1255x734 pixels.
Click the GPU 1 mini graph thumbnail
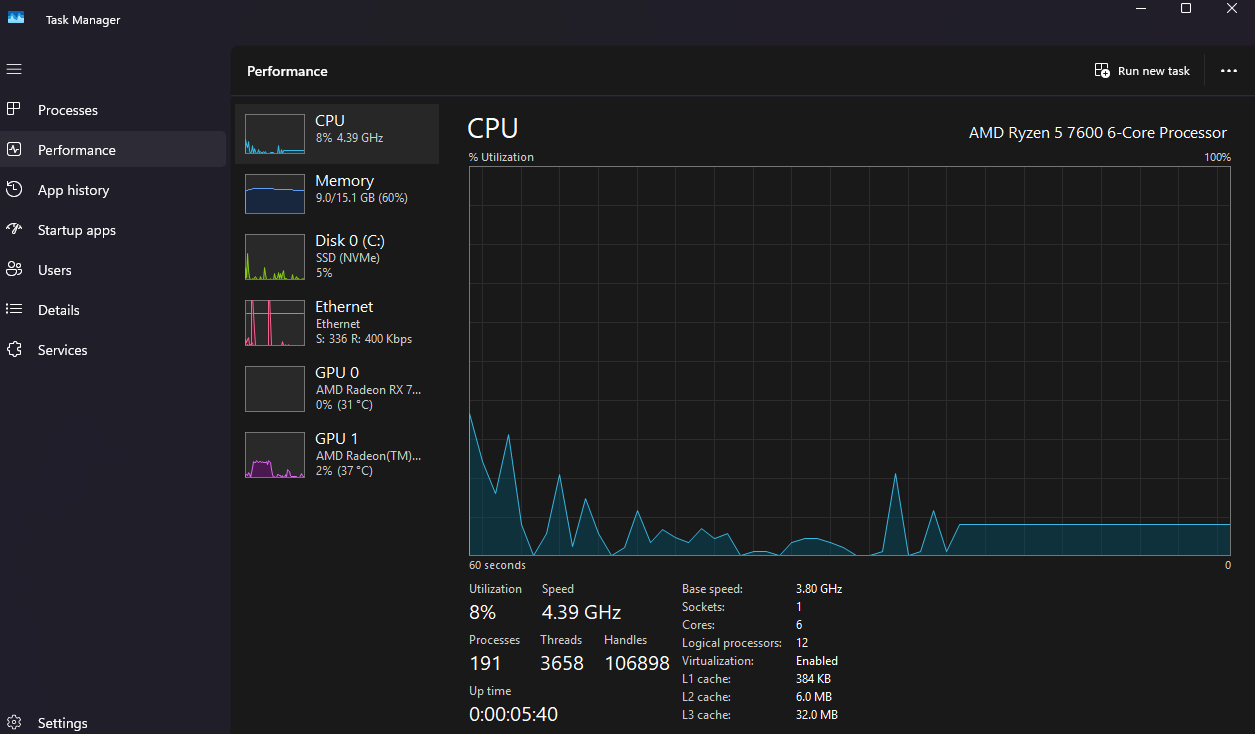point(275,455)
